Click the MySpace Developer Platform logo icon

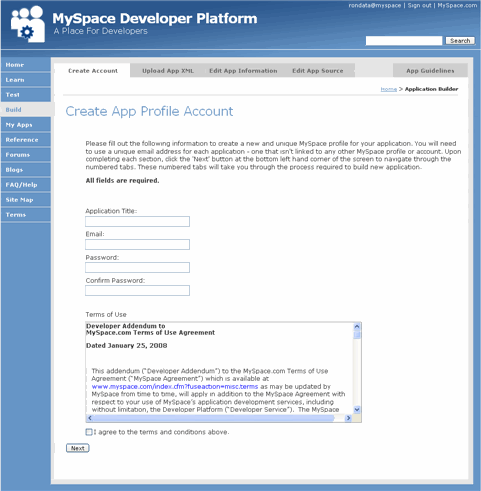(x=28, y=24)
